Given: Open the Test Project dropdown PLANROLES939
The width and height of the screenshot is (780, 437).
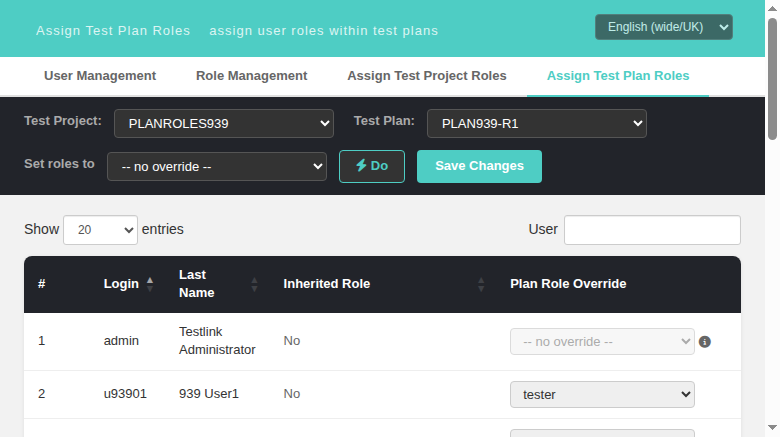Looking at the screenshot, I should (224, 123).
